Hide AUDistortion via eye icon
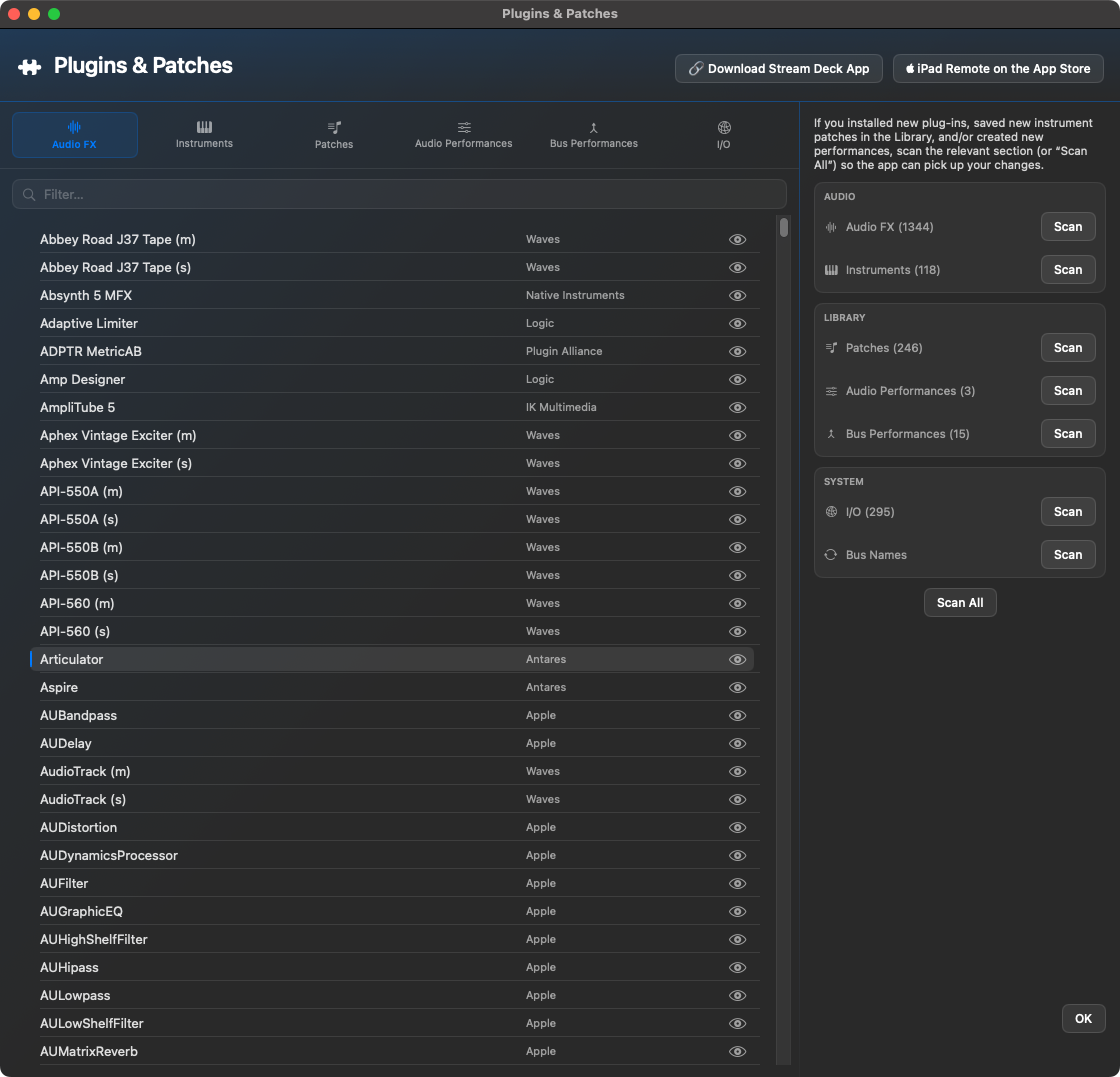Image resolution: width=1120 pixels, height=1077 pixels. pos(737,828)
